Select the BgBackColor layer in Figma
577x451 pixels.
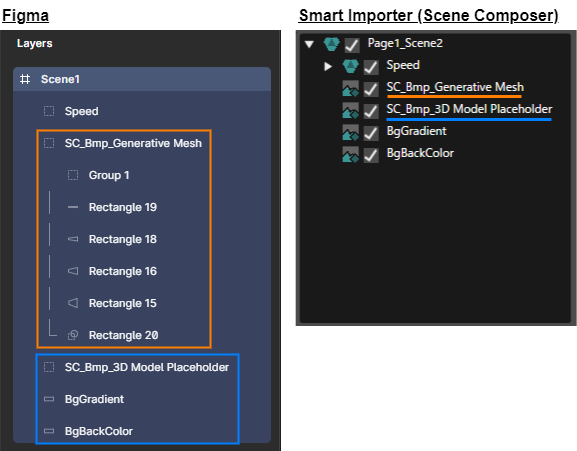click(99, 431)
